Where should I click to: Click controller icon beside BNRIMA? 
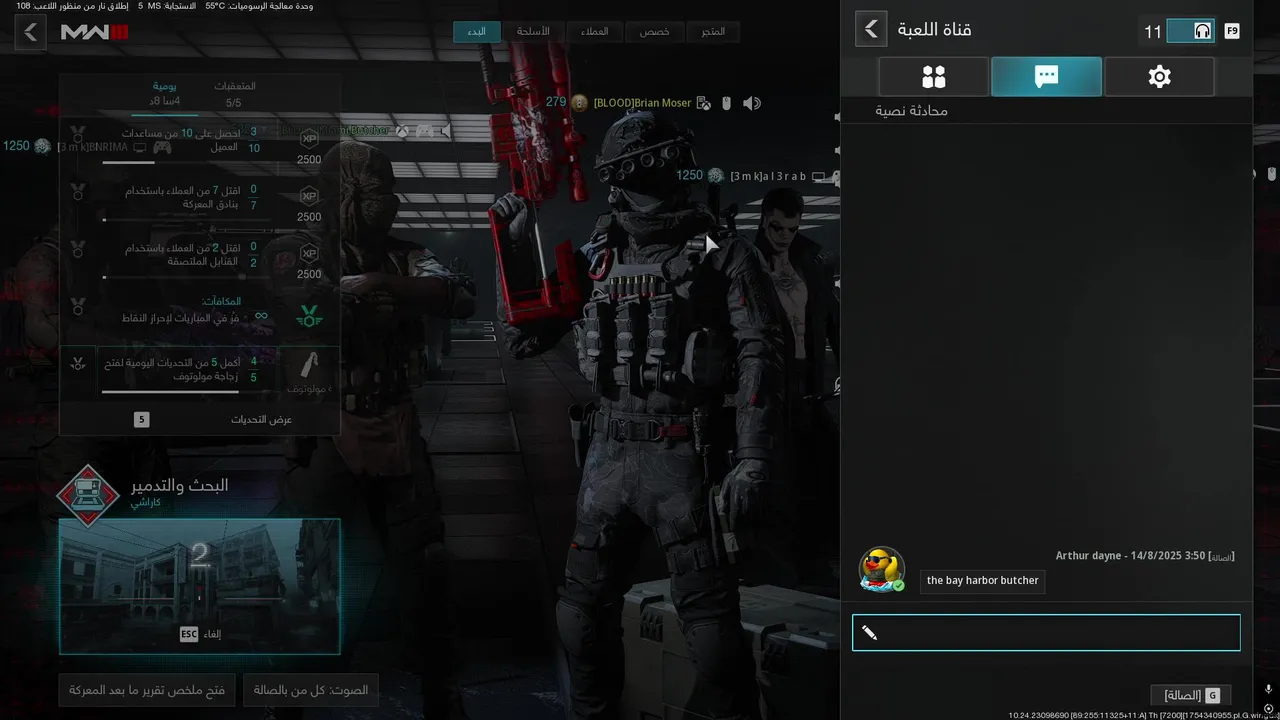161,148
